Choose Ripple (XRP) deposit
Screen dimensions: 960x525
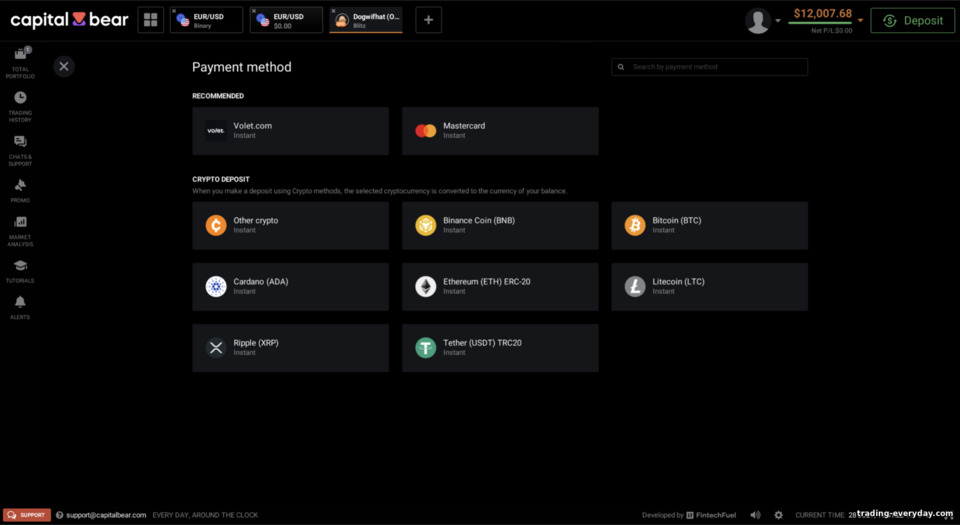(291, 348)
